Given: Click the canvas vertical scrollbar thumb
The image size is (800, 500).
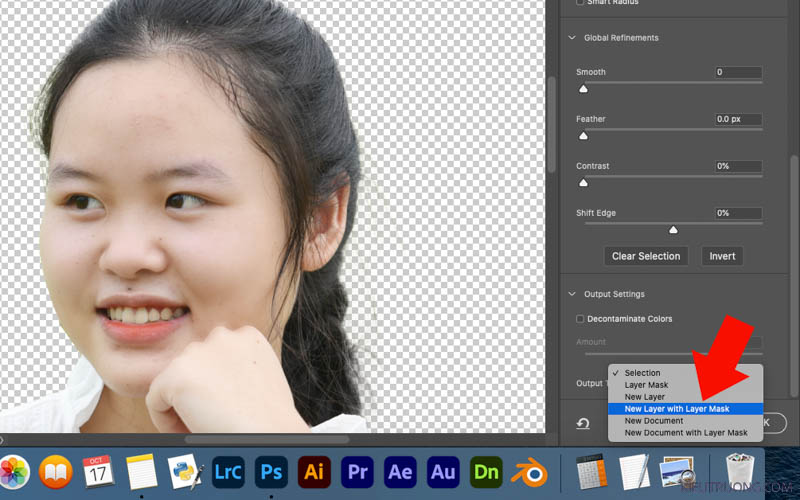Looking at the screenshot, I should point(552,125).
